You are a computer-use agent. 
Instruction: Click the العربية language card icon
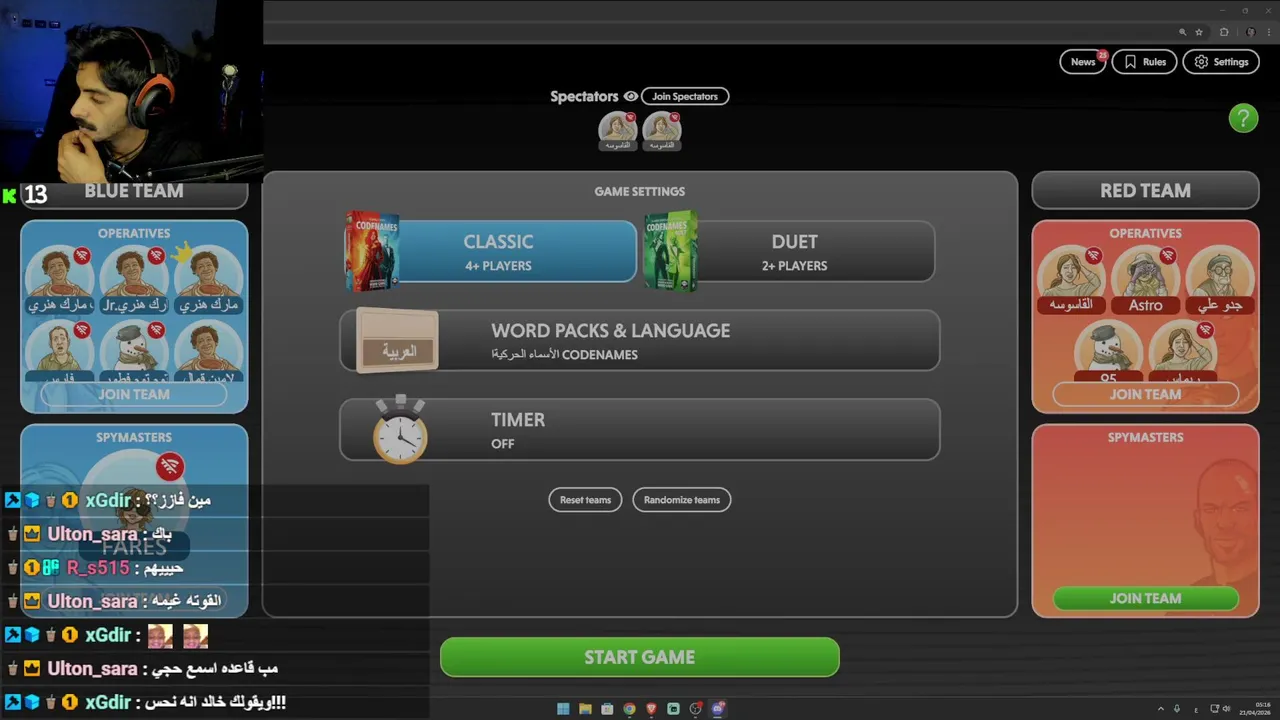coord(397,341)
